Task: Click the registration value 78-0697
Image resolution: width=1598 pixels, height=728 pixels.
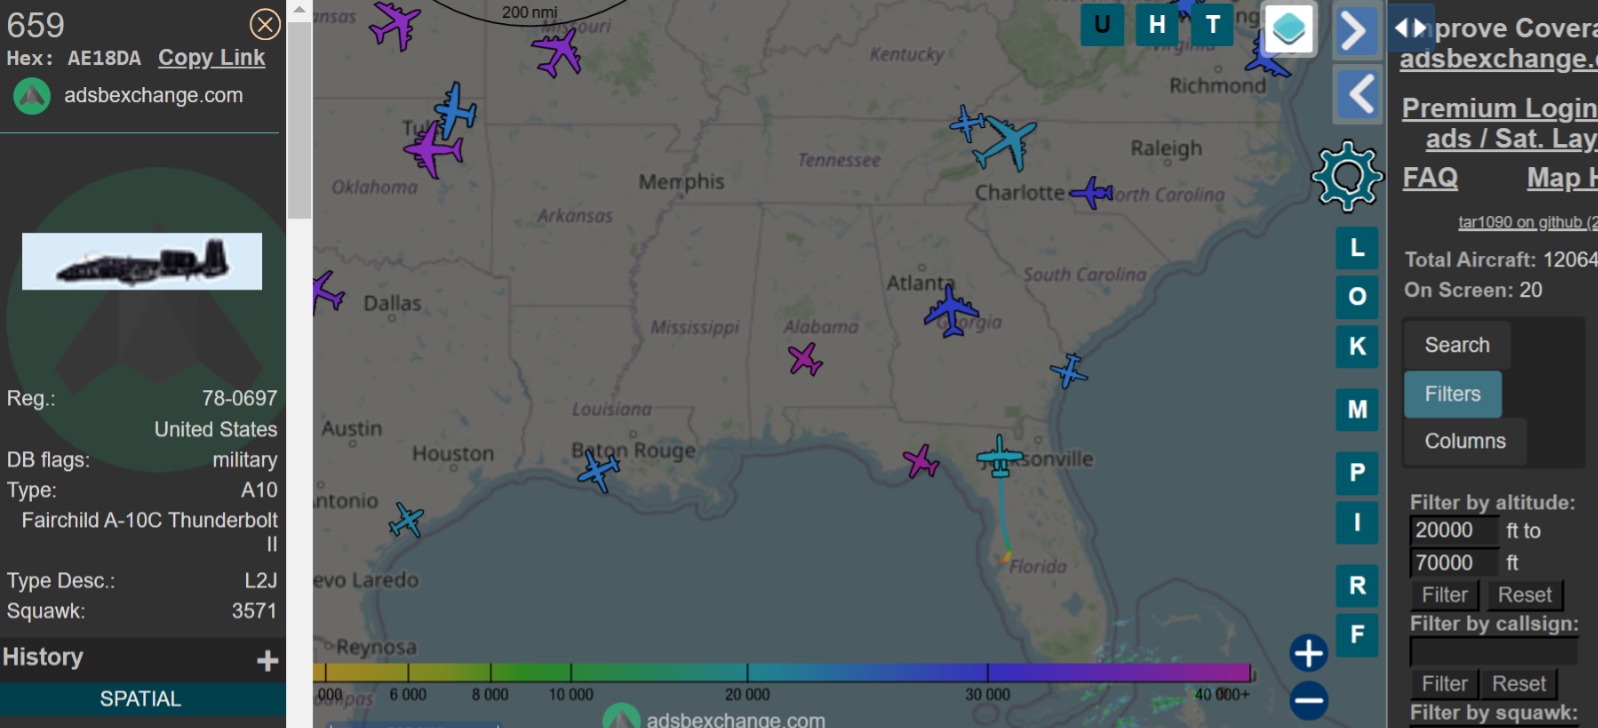Action: tap(239, 398)
